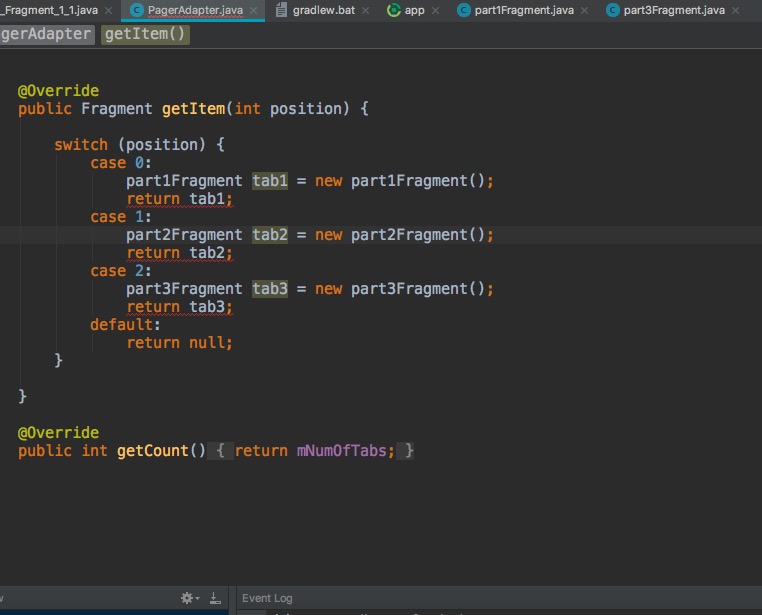The width and height of the screenshot is (762, 615).
Task: Click the hide panel download-arrow icon
Action: point(215,598)
